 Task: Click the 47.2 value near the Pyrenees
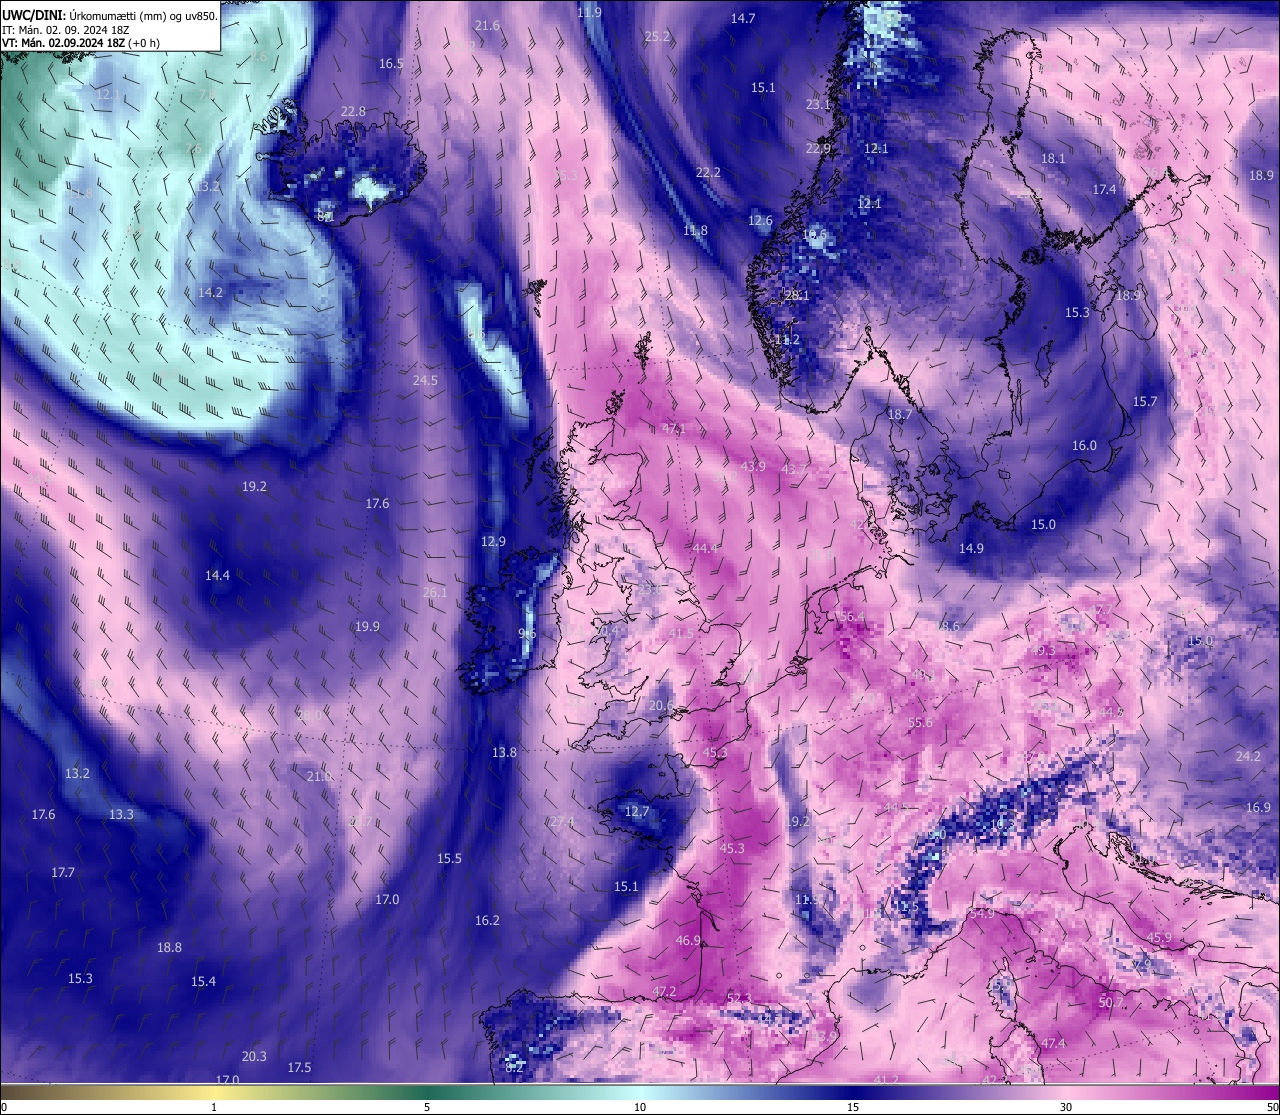(x=664, y=991)
